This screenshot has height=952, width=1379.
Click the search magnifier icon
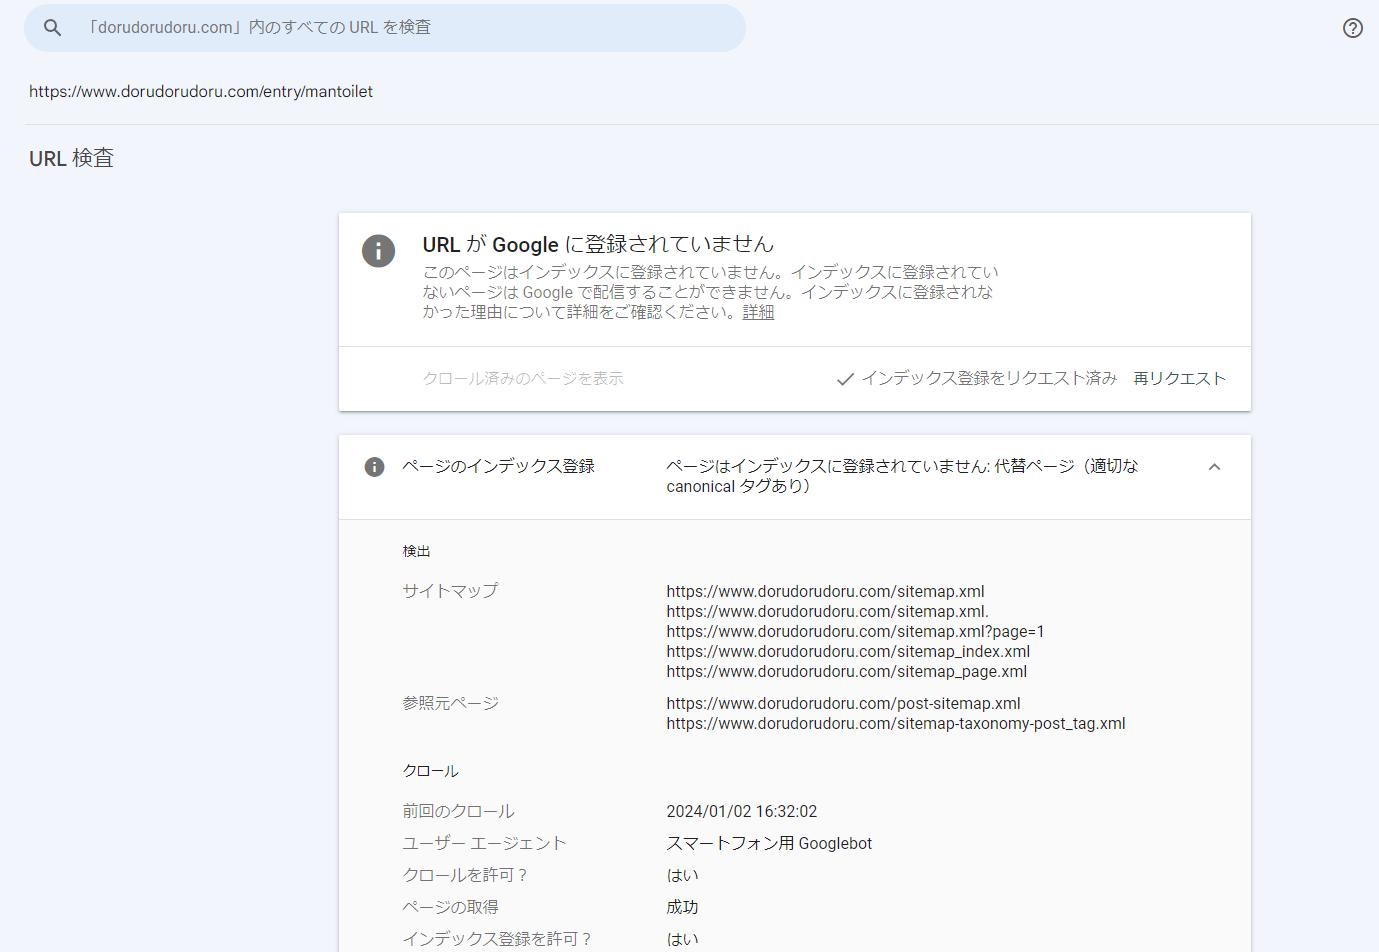pyautogui.click(x=53, y=28)
